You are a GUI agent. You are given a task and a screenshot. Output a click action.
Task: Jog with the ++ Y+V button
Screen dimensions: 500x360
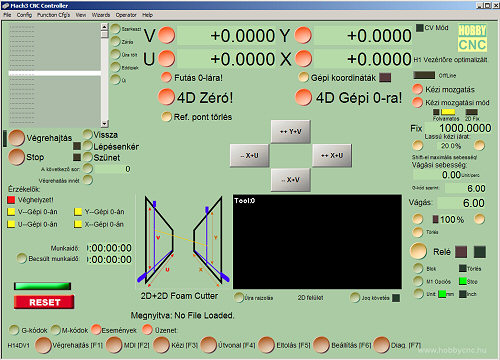coord(291,132)
